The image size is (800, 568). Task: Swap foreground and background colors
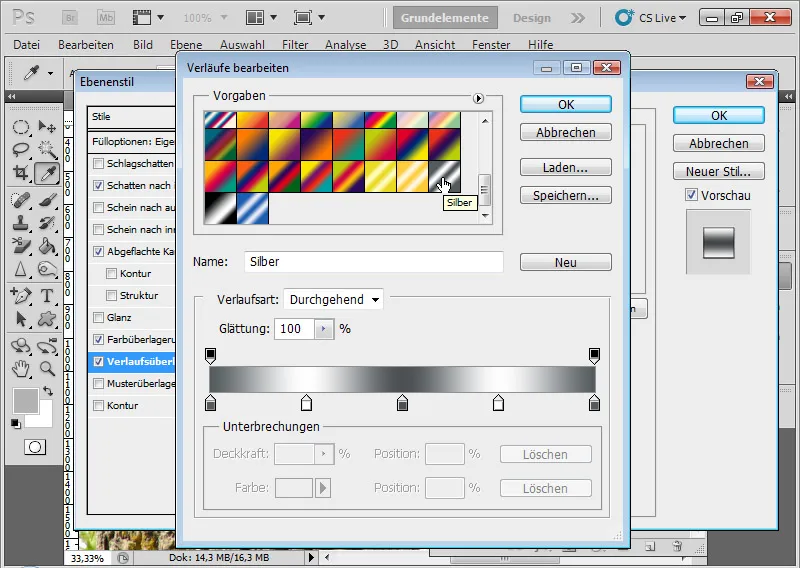[x=47, y=391]
